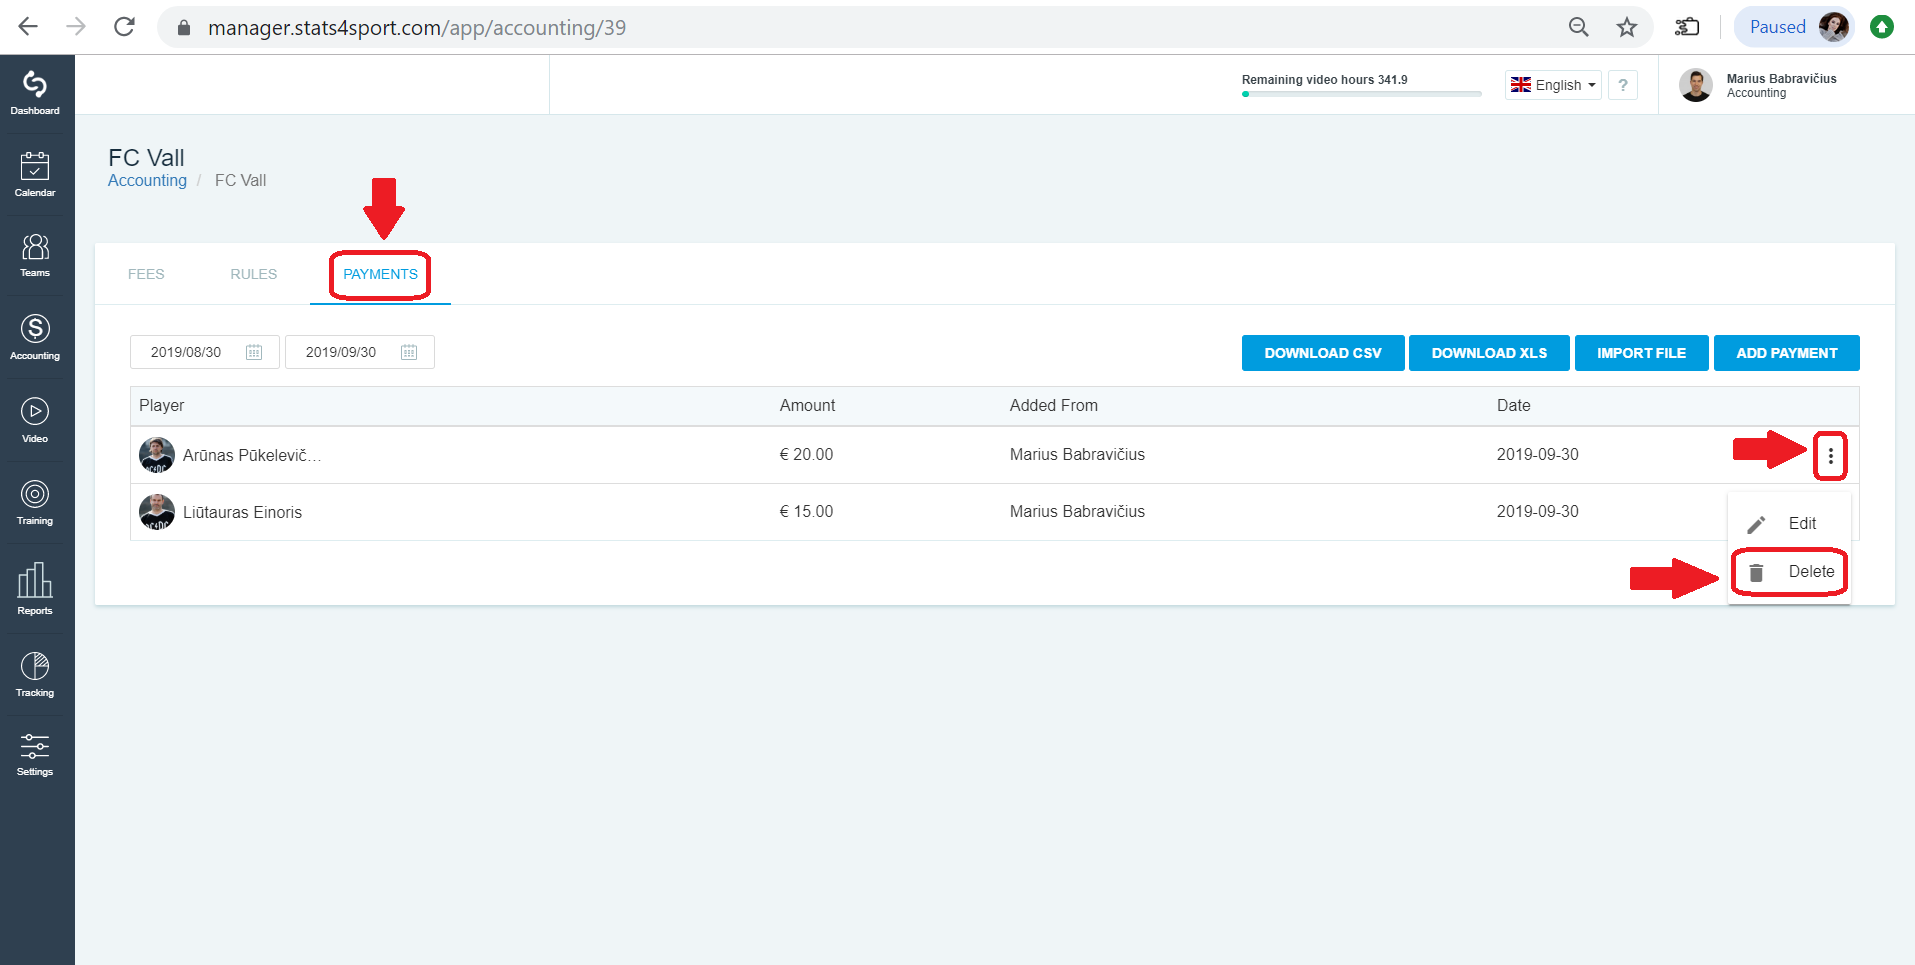Click the remaining video hours progress bar
The image size is (1915, 965).
[1361, 94]
